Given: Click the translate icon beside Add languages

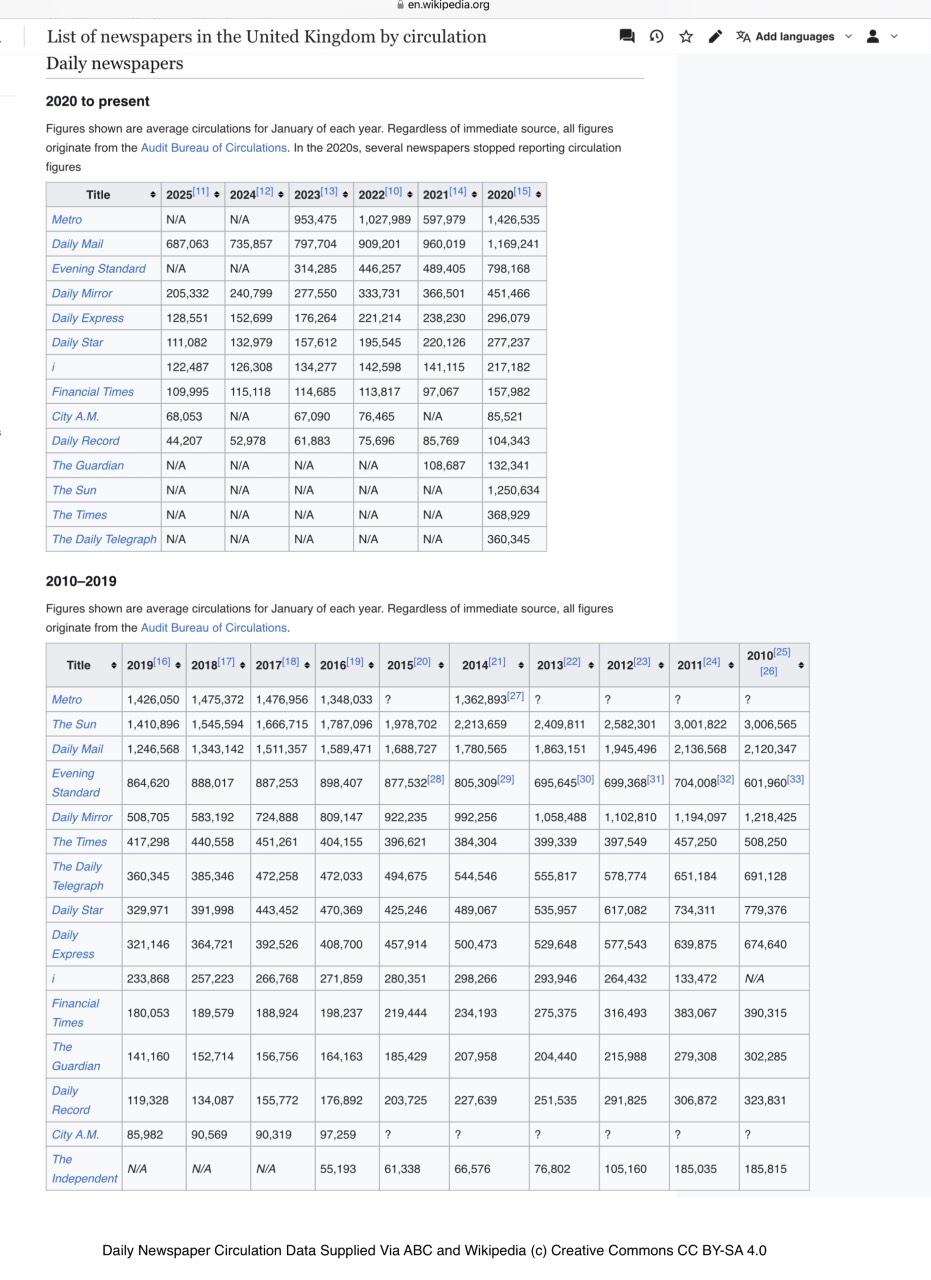Looking at the screenshot, I should click(x=743, y=37).
